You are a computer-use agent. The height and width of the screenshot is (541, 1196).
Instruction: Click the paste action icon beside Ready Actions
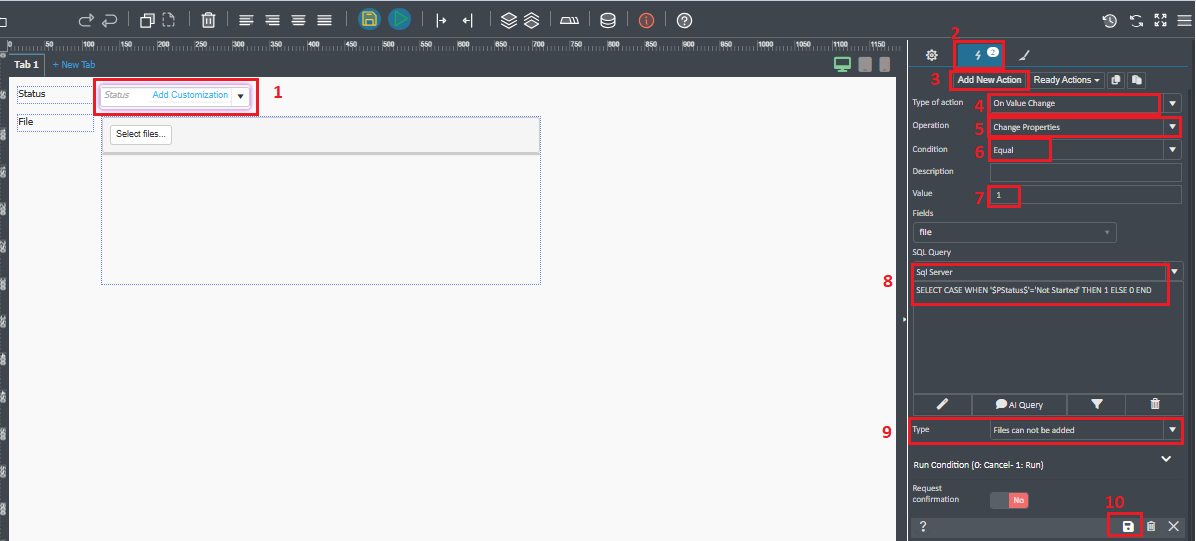[x=1136, y=79]
